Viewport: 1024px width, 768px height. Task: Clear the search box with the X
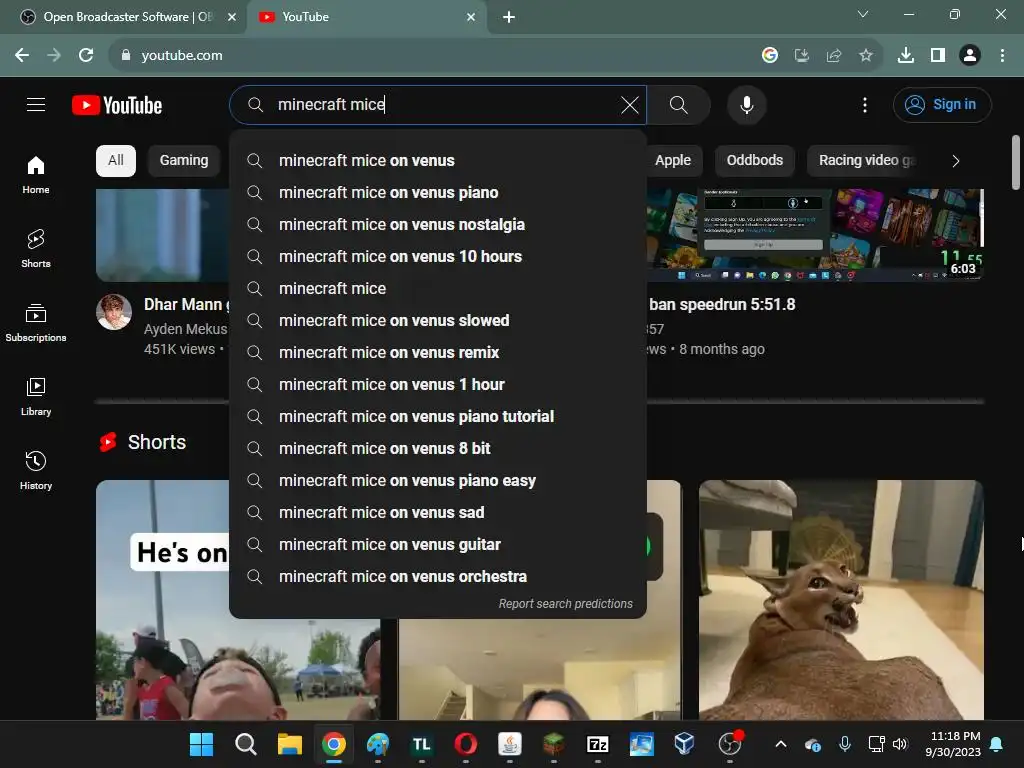click(630, 104)
